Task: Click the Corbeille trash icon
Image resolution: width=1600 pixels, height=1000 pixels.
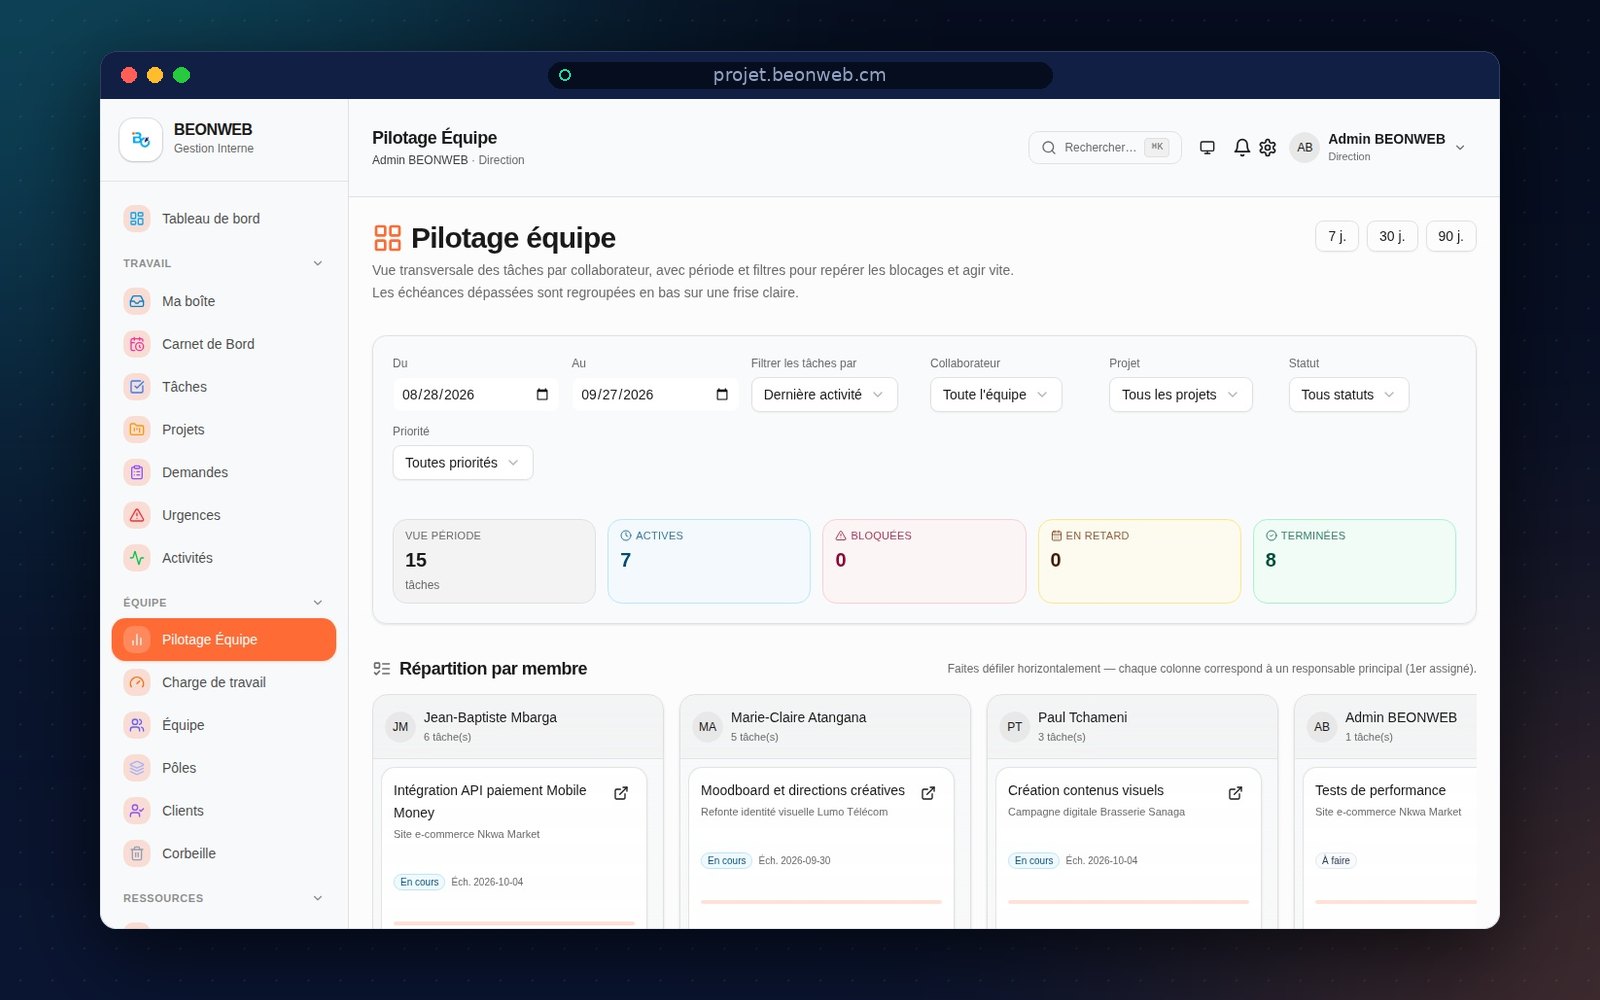Action: [x=137, y=853]
